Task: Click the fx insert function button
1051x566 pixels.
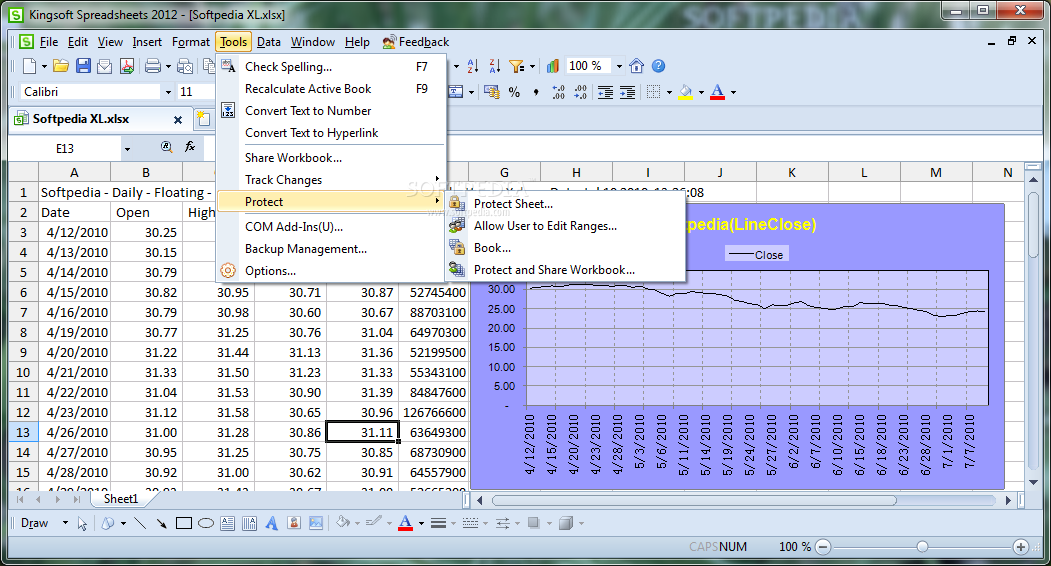Action: 190,147
